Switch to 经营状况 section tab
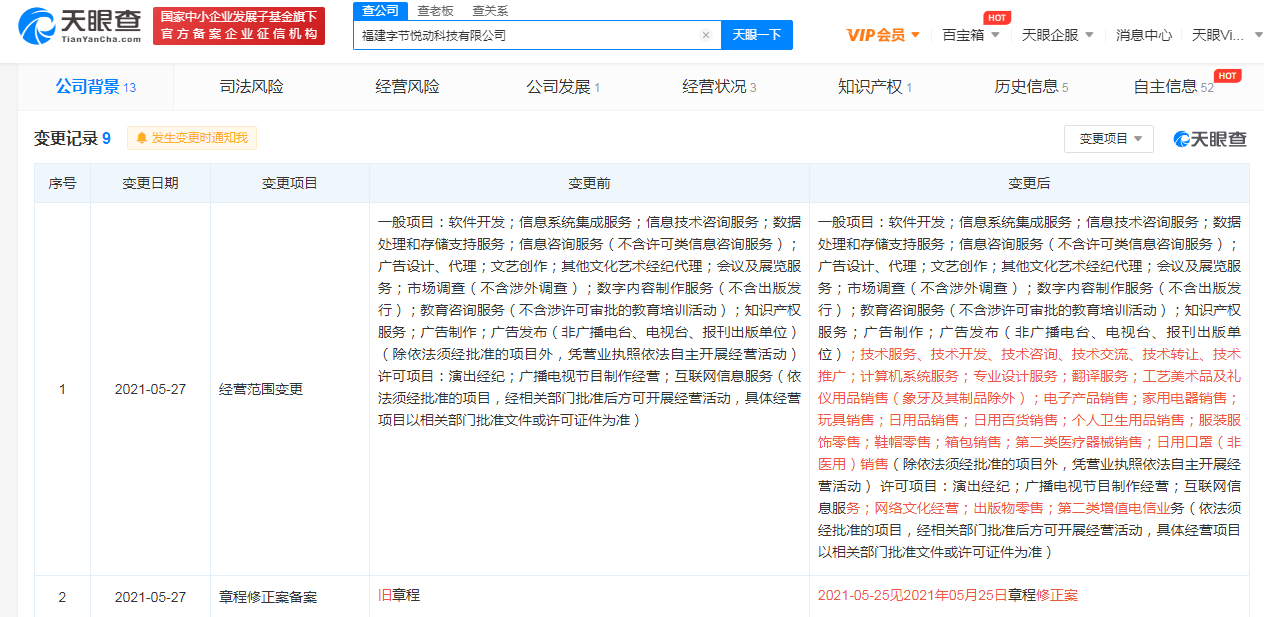 (719, 87)
